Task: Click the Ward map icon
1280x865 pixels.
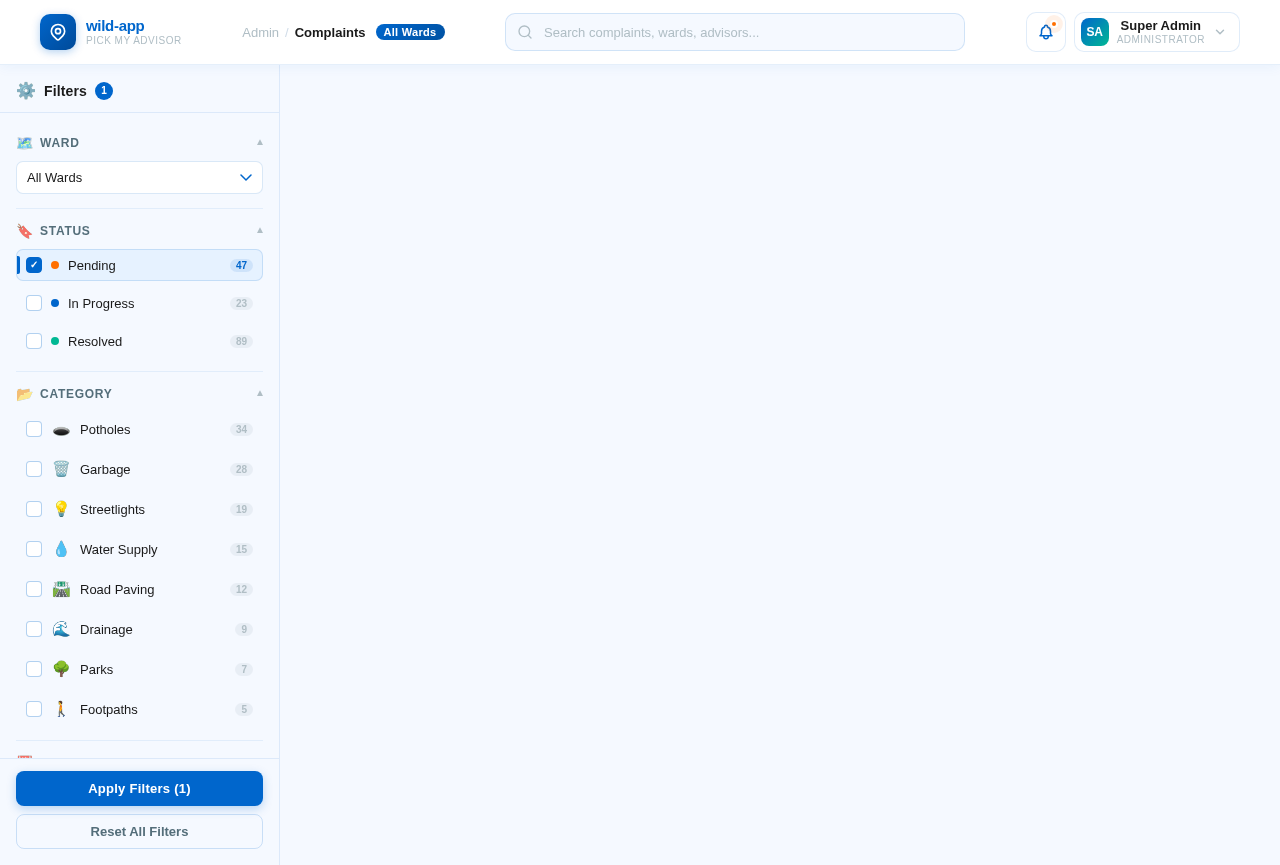Action: point(25,143)
